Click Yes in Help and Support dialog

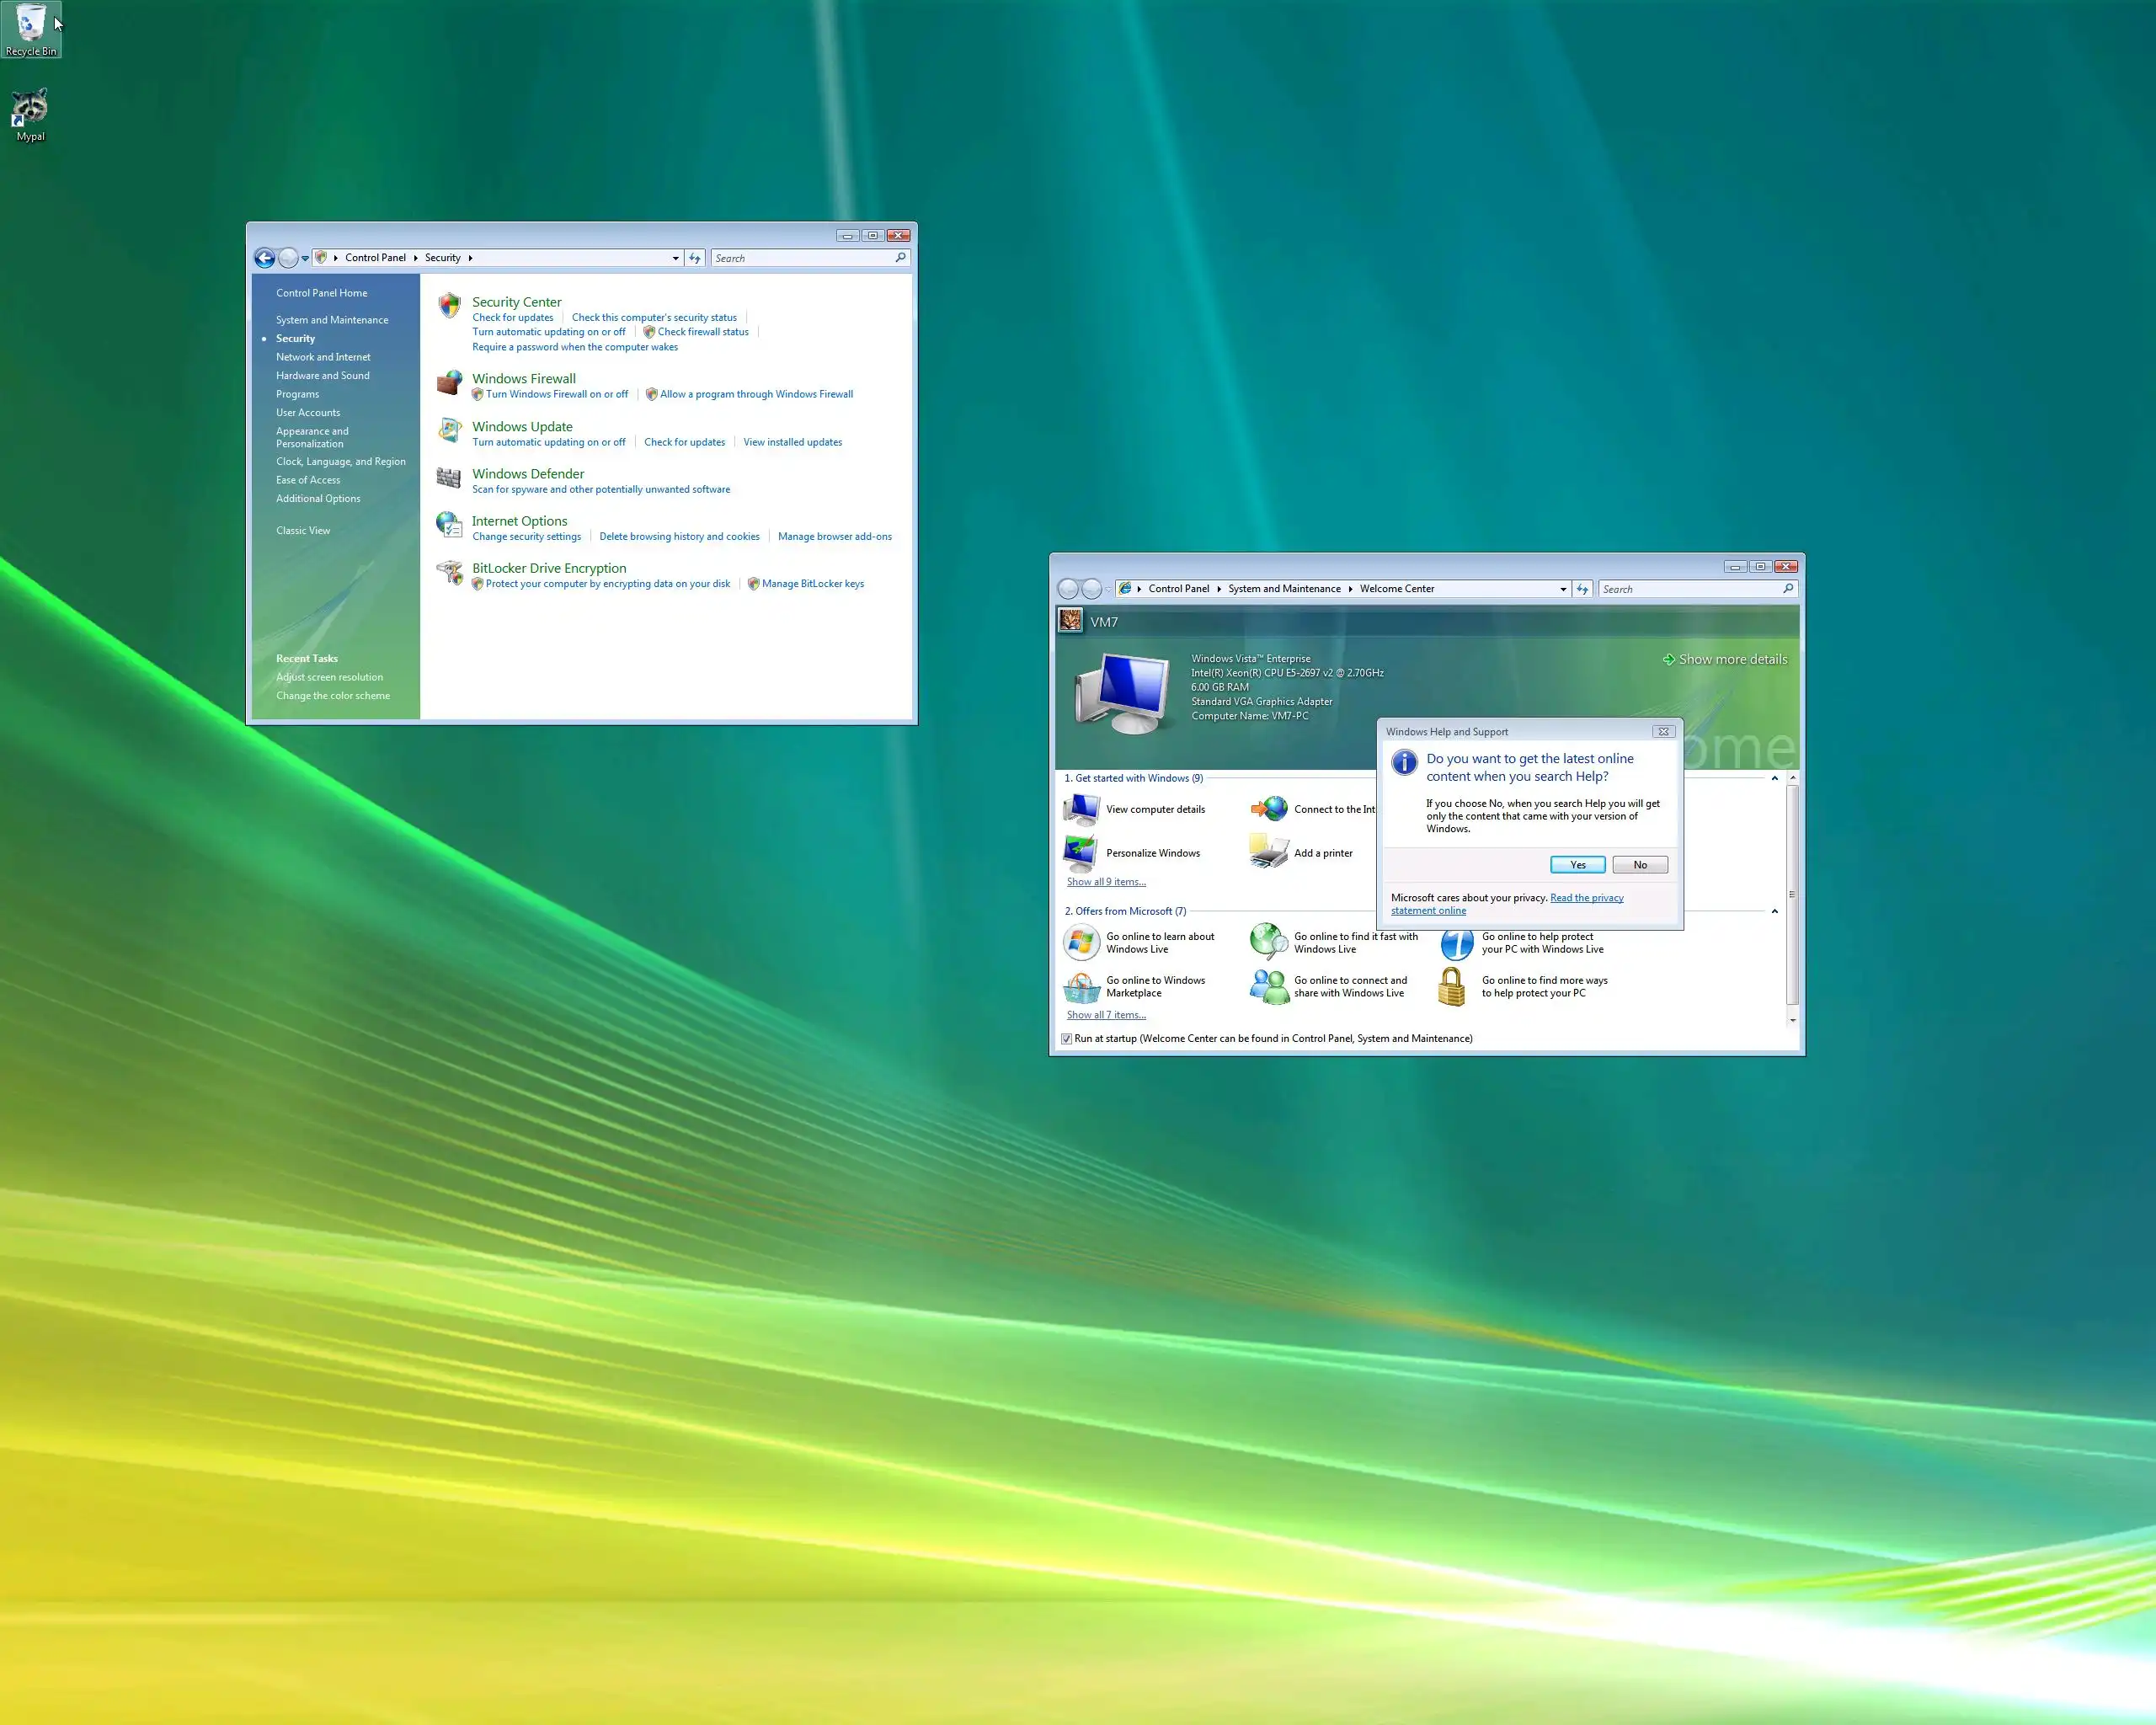click(1577, 865)
